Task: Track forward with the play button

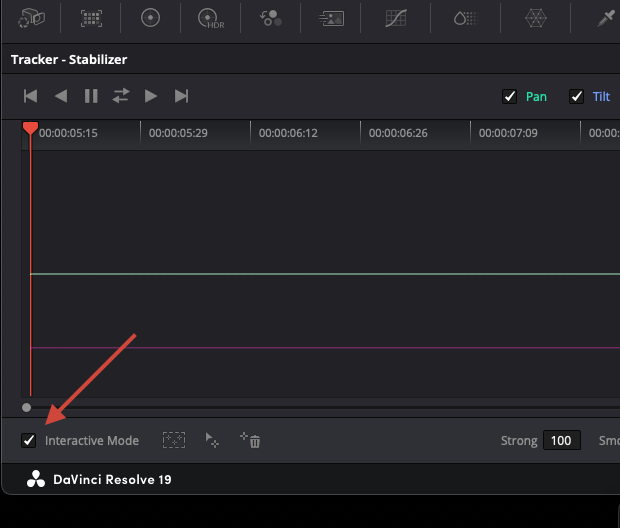Action: coord(151,96)
